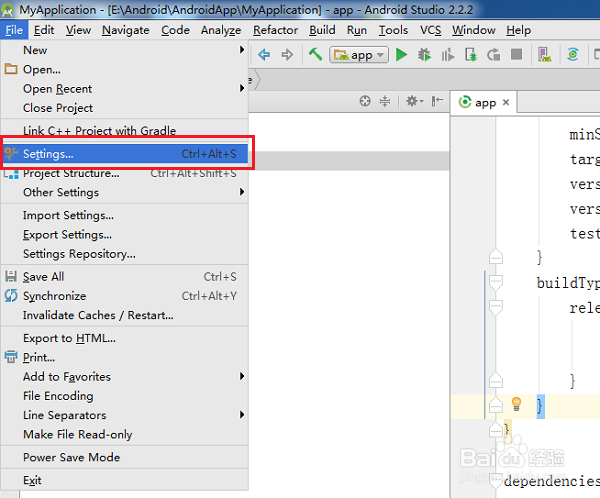
Task: Select Make File Read-only
Action: (125, 434)
